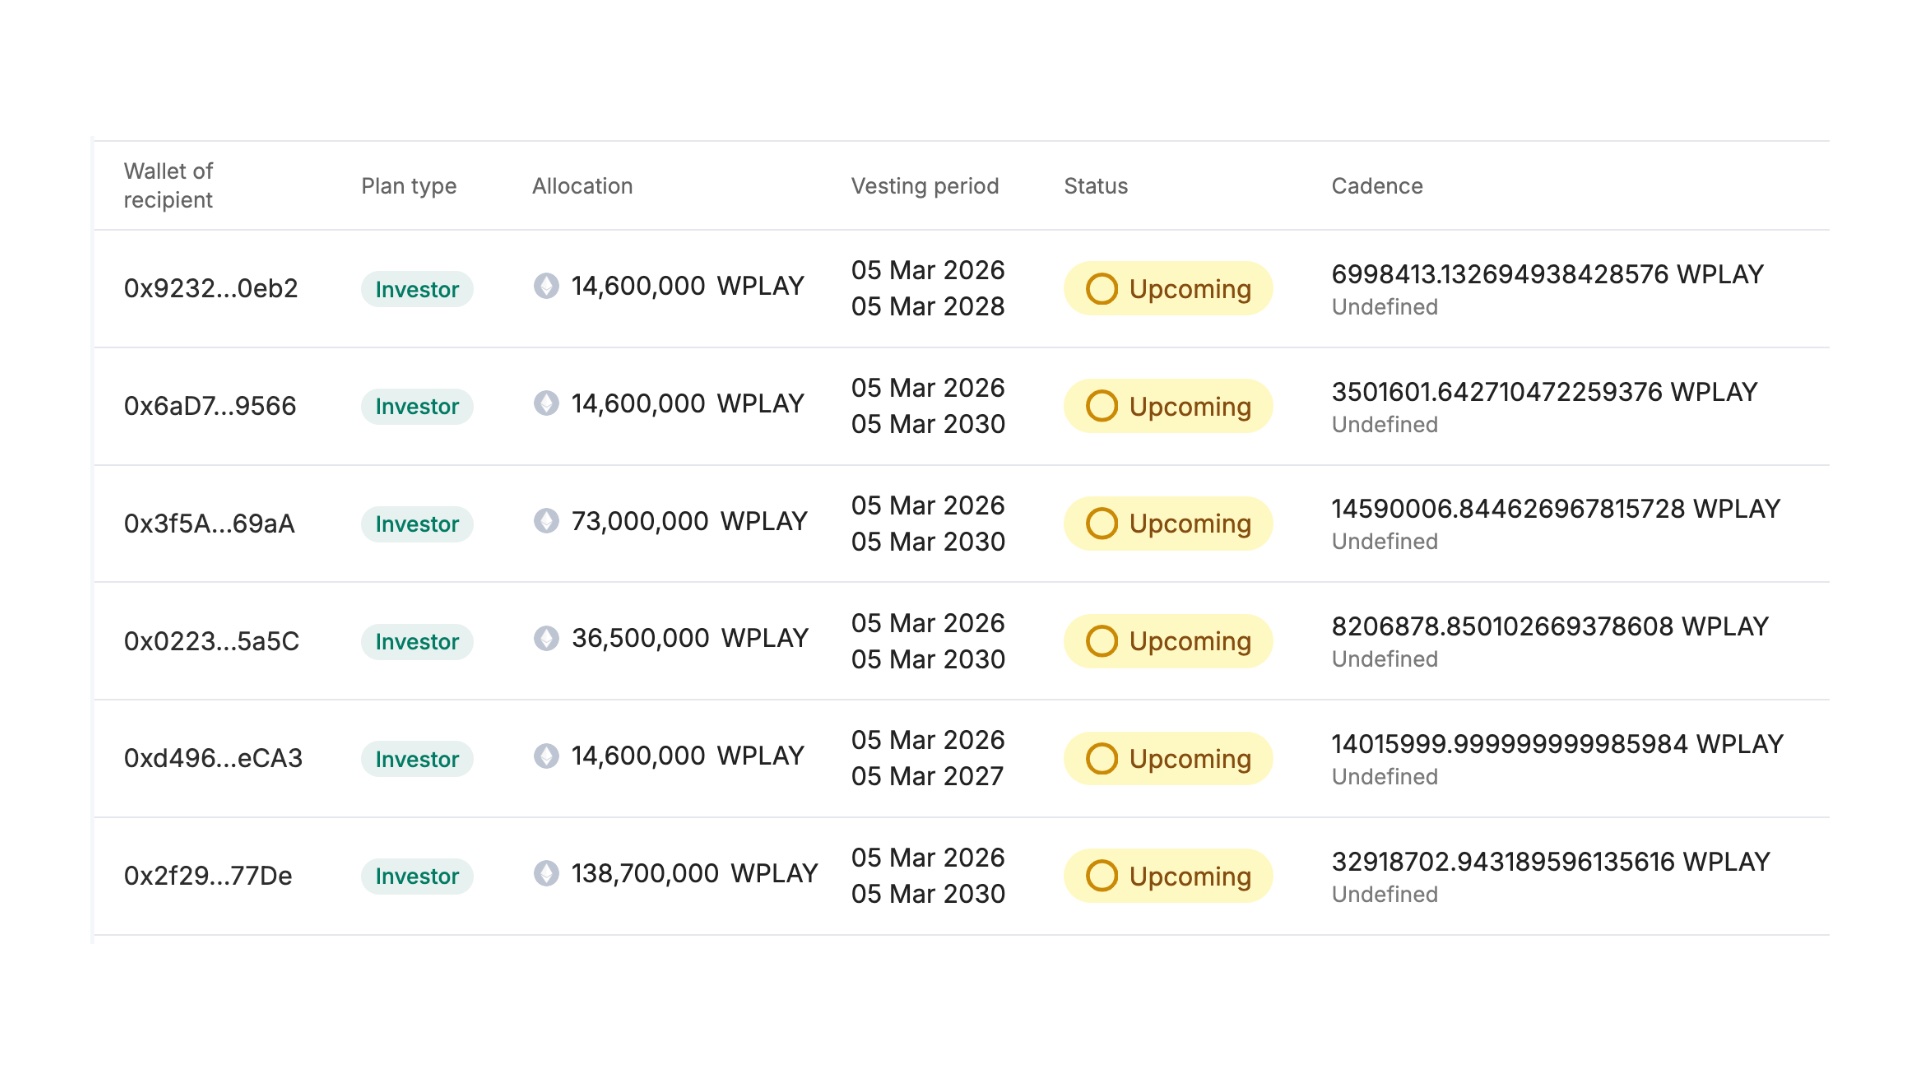Click cadence value 8206878.850102669378608 WPLAY
Viewport: 1920px width, 1080px height.
point(1550,627)
